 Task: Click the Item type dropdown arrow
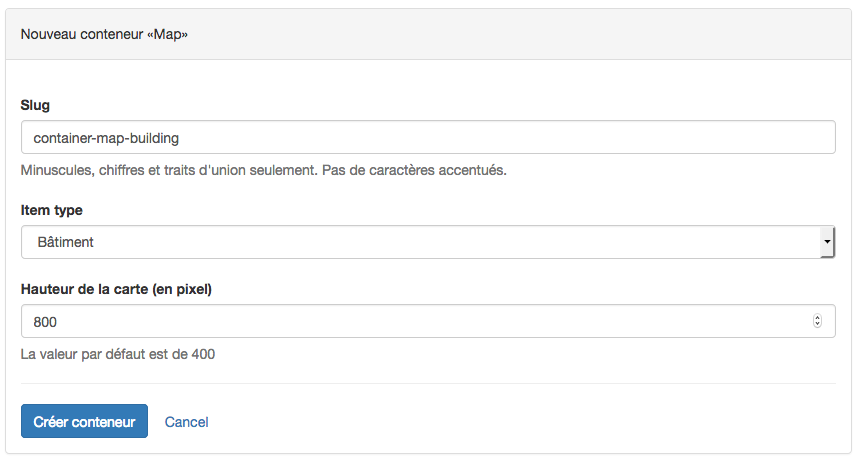click(826, 242)
